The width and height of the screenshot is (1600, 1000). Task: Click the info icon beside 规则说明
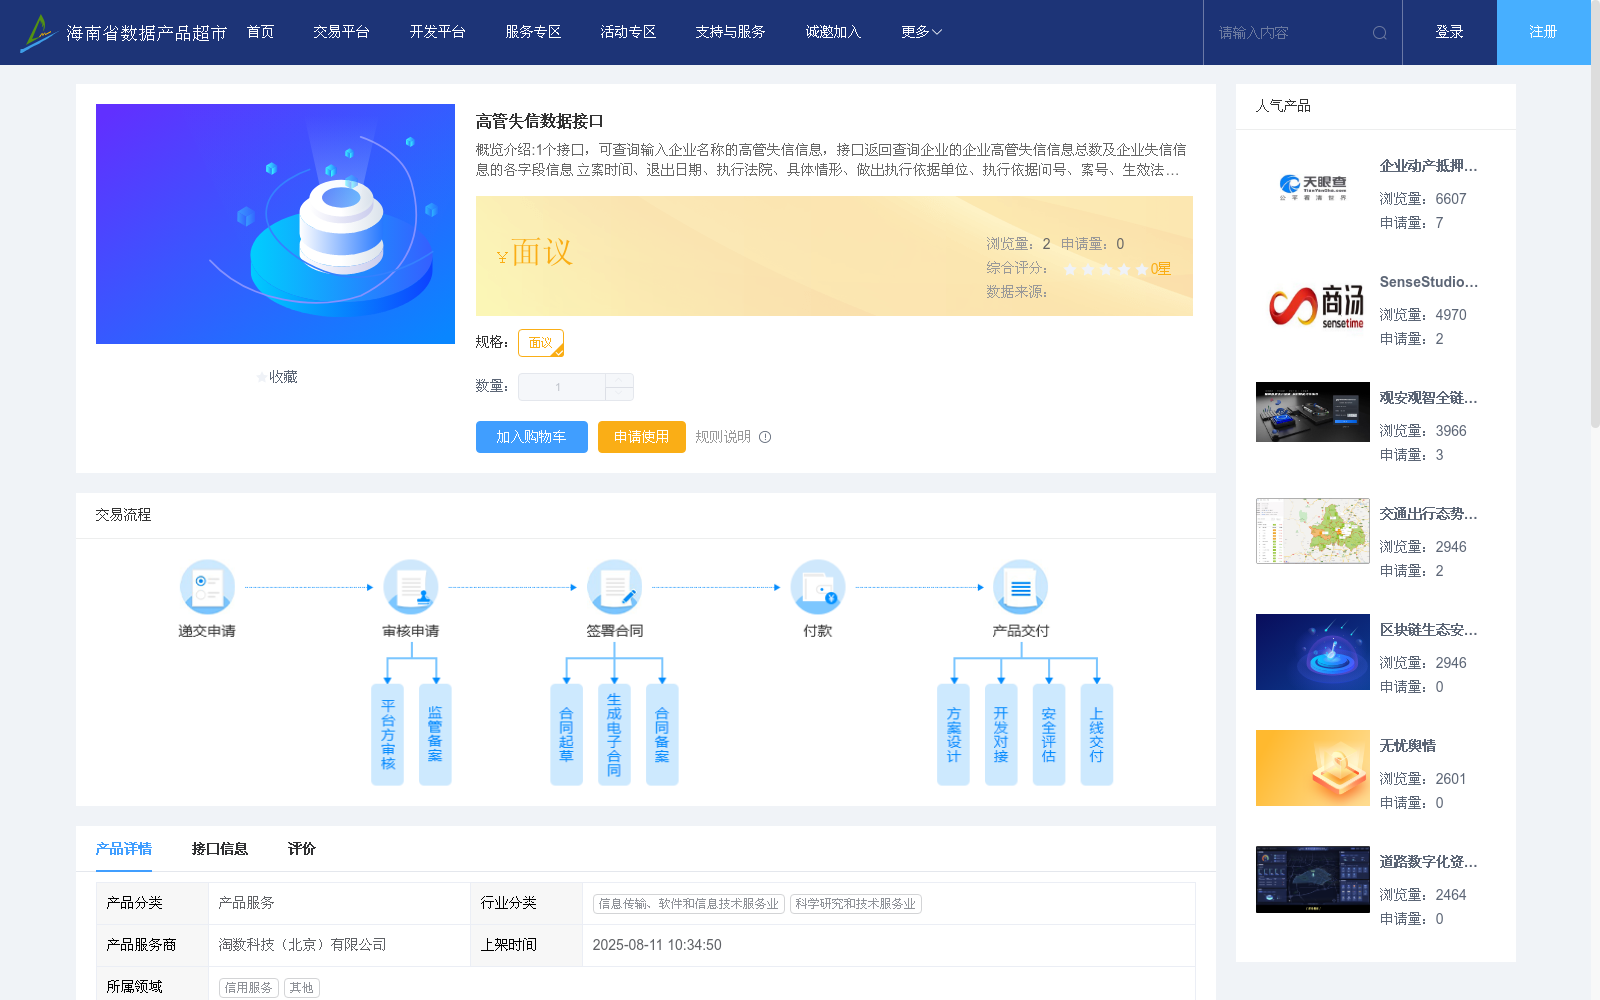[x=765, y=437]
